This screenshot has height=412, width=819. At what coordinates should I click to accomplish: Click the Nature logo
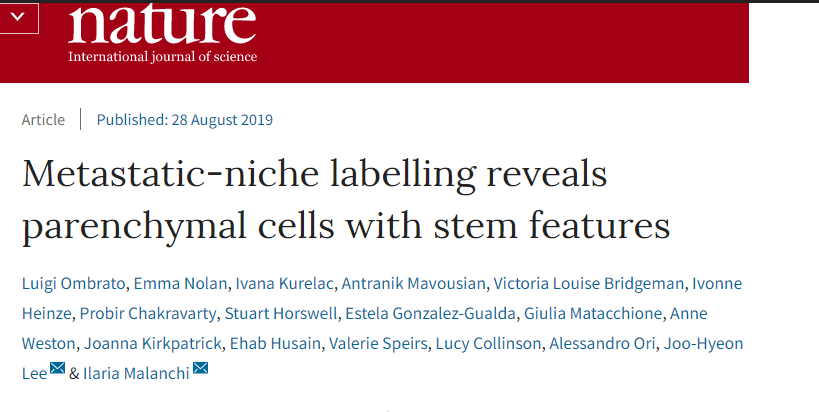(x=162, y=24)
